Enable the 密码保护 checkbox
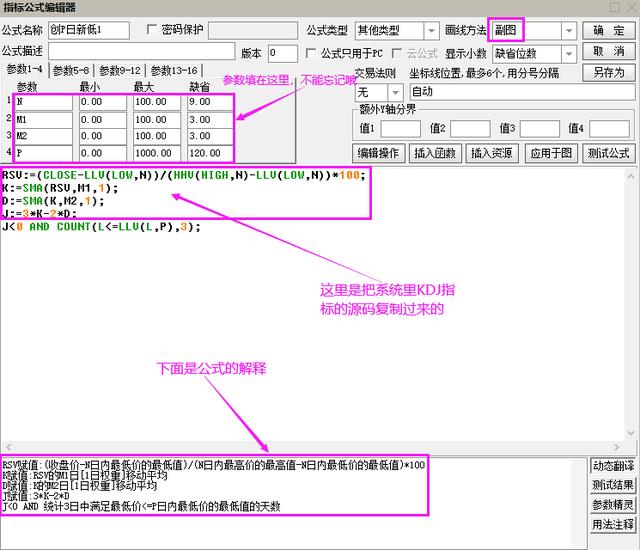This screenshot has height=550, width=640. (152, 31)
